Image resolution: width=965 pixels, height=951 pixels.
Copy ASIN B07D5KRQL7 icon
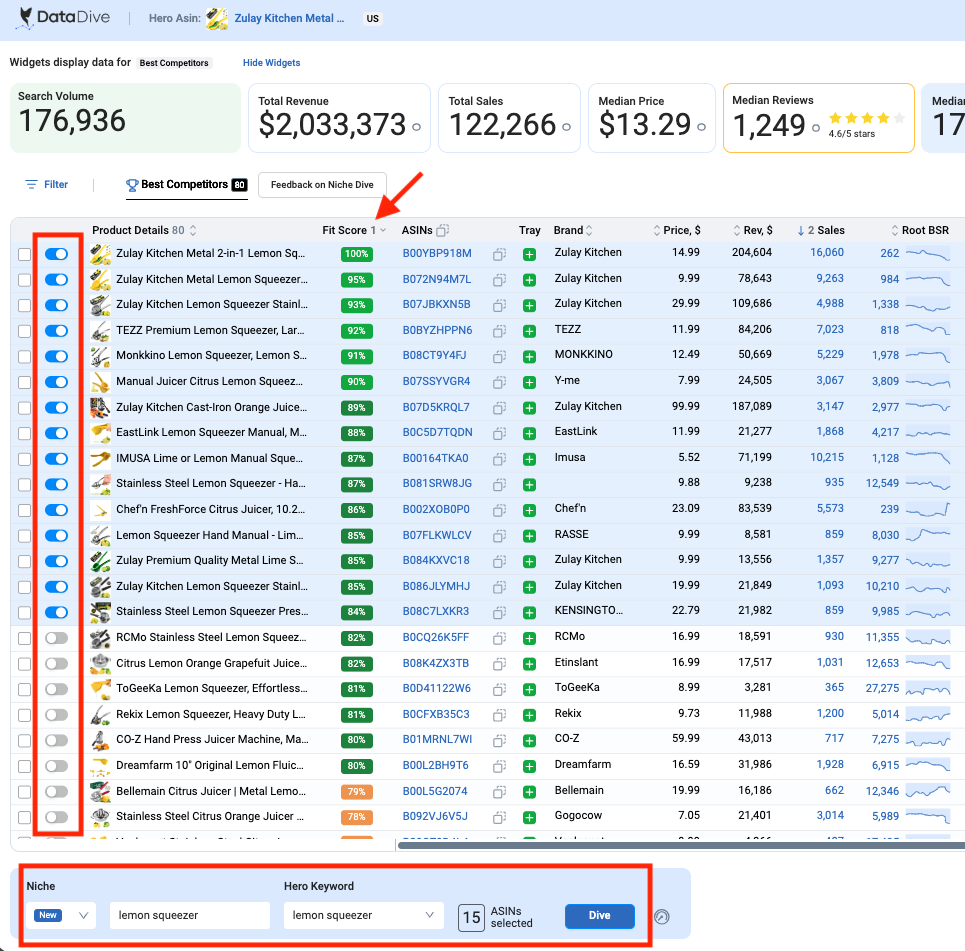click(x=499, y=407)
